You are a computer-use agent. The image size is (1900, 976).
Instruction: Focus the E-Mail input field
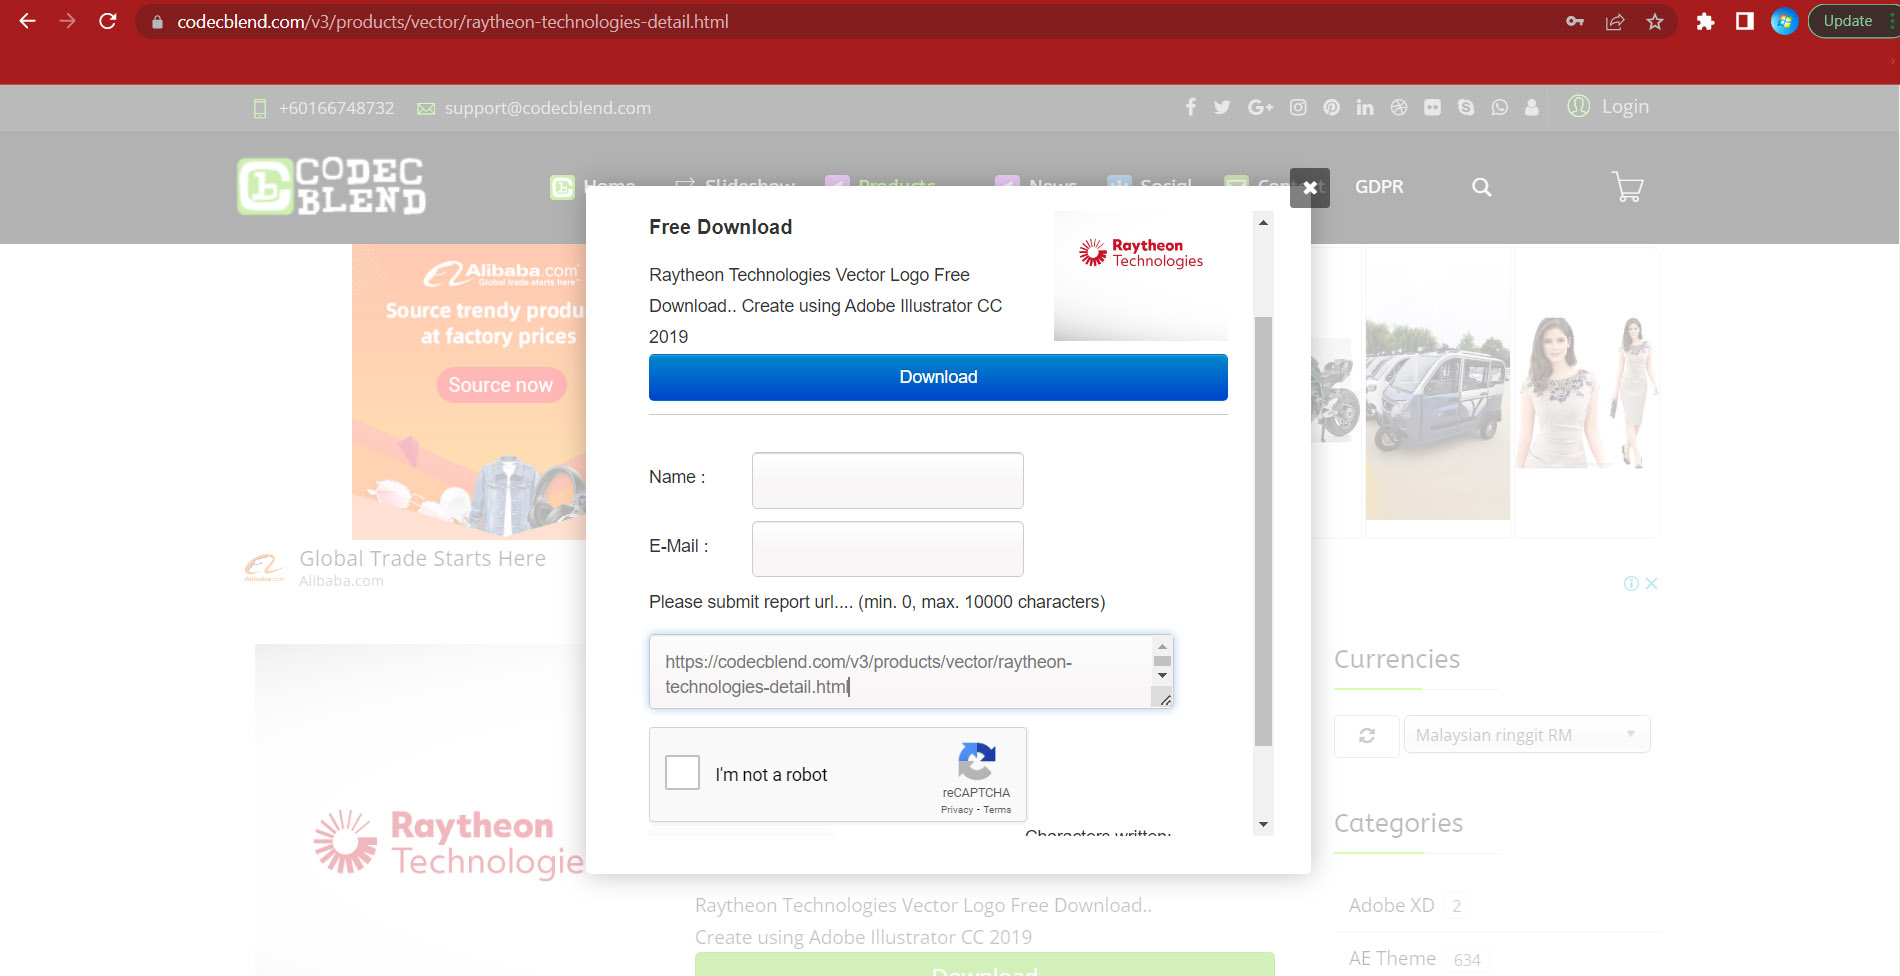(x=887, y=549)
